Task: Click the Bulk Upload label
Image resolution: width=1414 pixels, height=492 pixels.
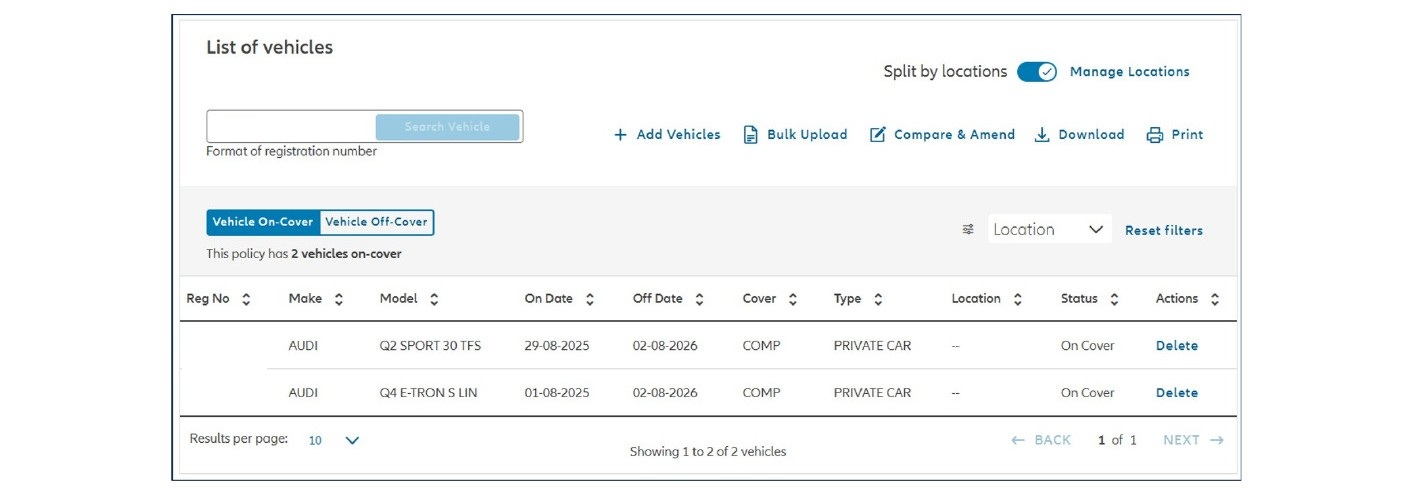Action: pyautogui.click(x=807, y=134)
